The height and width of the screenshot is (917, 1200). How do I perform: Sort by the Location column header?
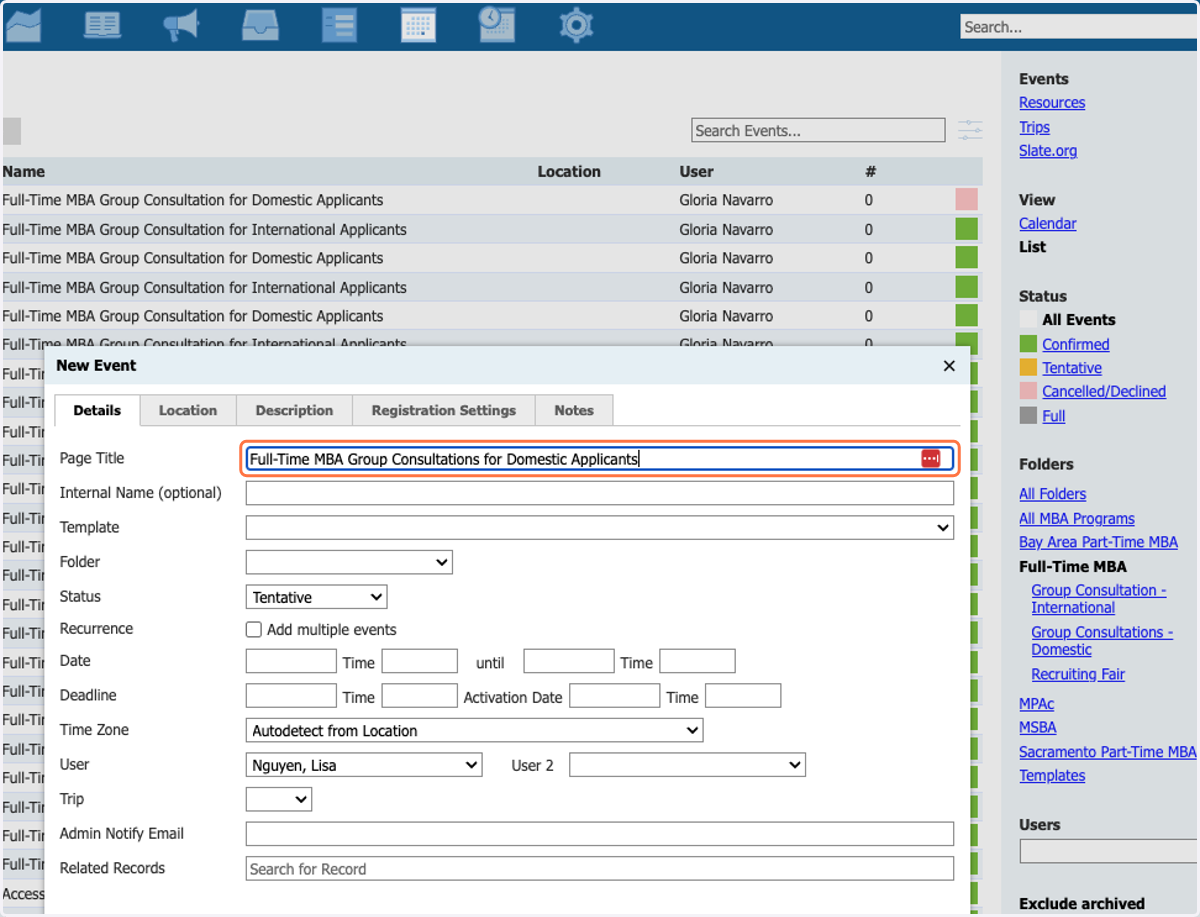point(569,172)
